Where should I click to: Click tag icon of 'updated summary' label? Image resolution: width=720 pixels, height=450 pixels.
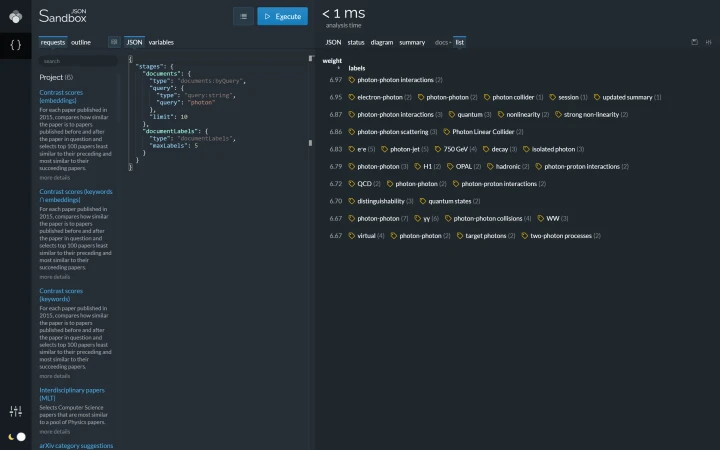(597, 97)
